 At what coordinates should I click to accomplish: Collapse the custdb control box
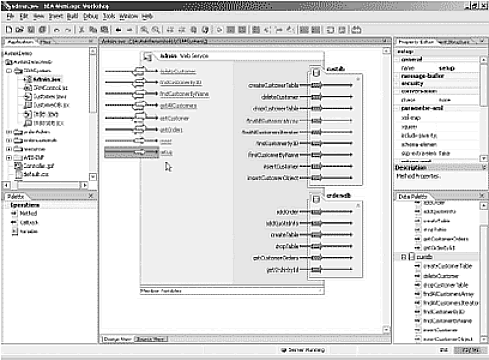pos(358,79)
